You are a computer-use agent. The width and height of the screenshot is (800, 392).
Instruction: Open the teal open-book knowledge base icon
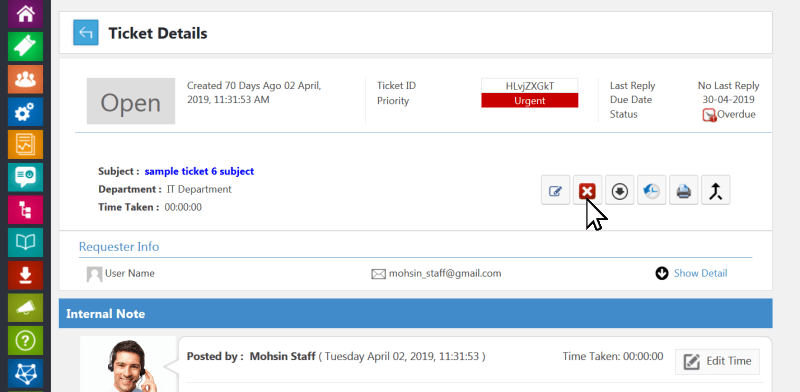(25, 242)
